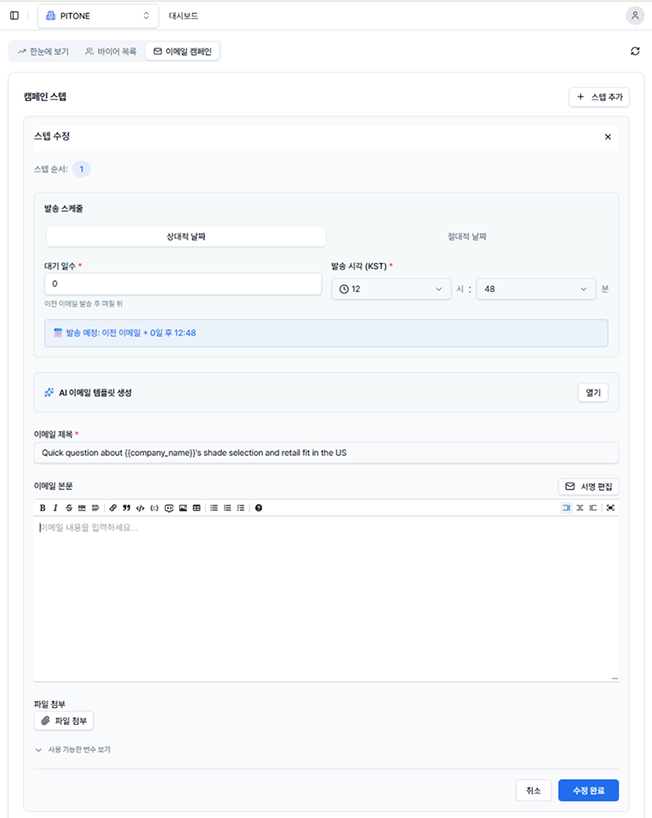Toggle bold formatting in the email body
This screenshot has width=652, height=818.
click(x=41, y=508)
